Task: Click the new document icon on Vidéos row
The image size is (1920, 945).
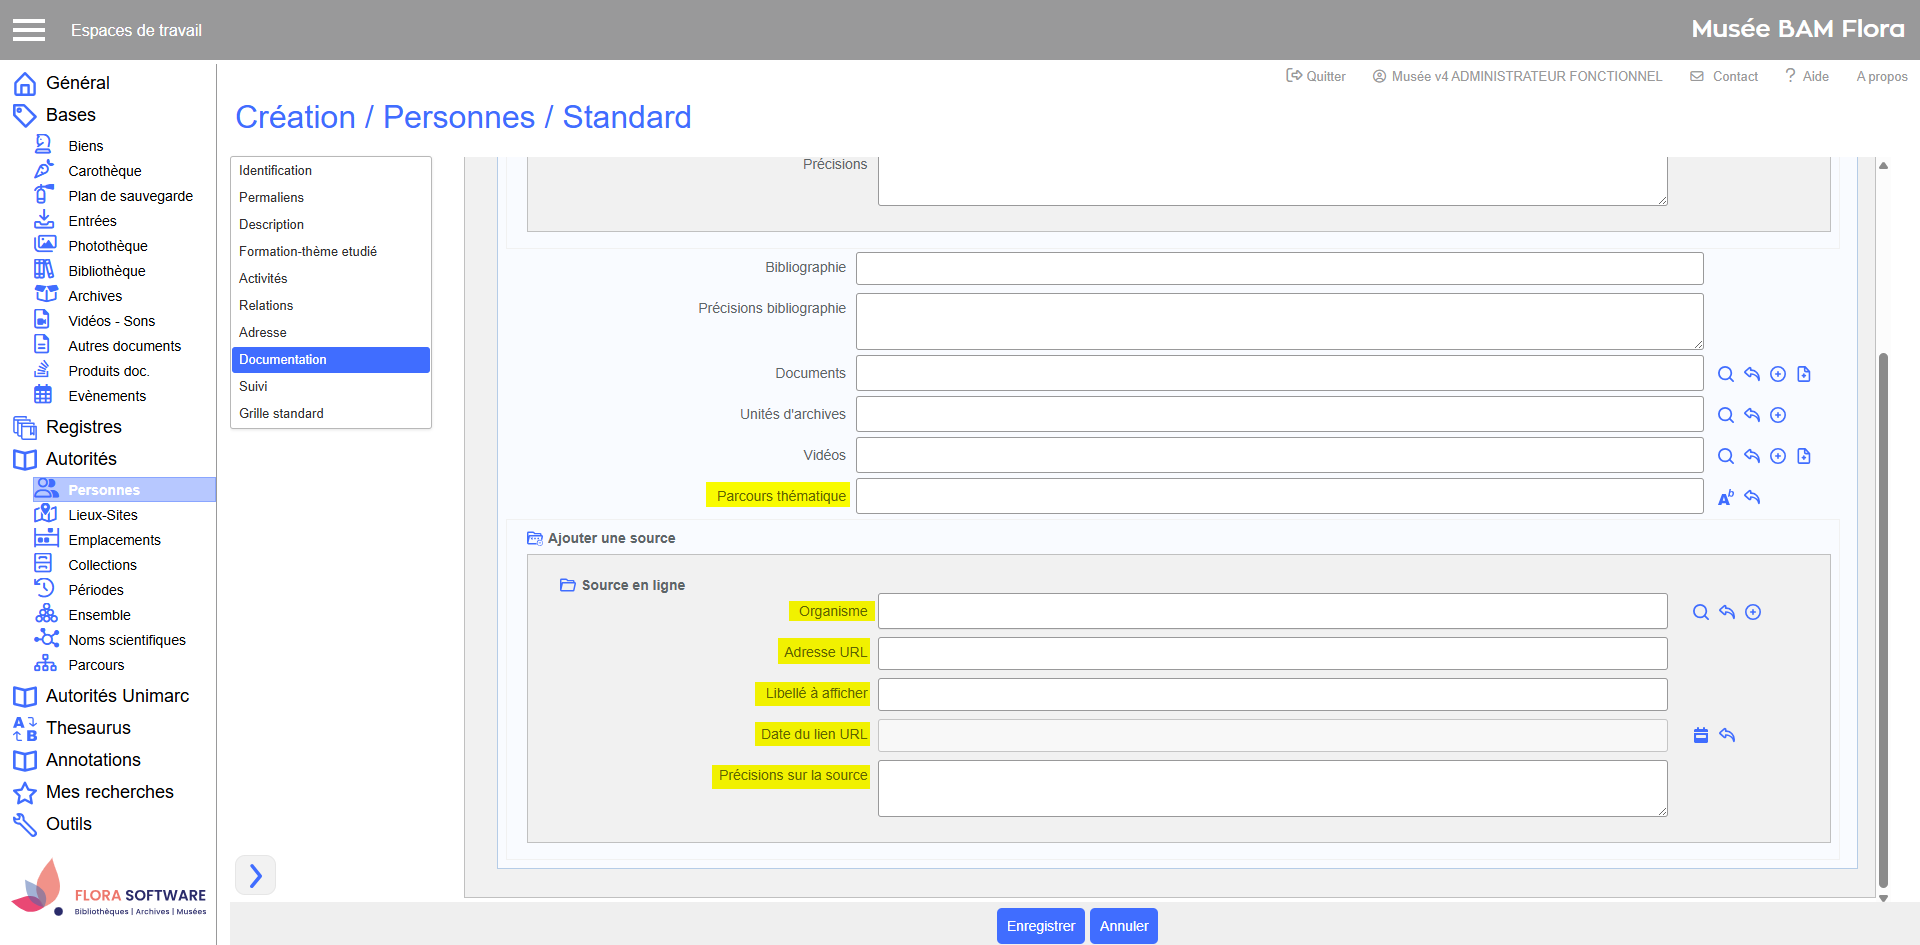Action: point(1803,456)
